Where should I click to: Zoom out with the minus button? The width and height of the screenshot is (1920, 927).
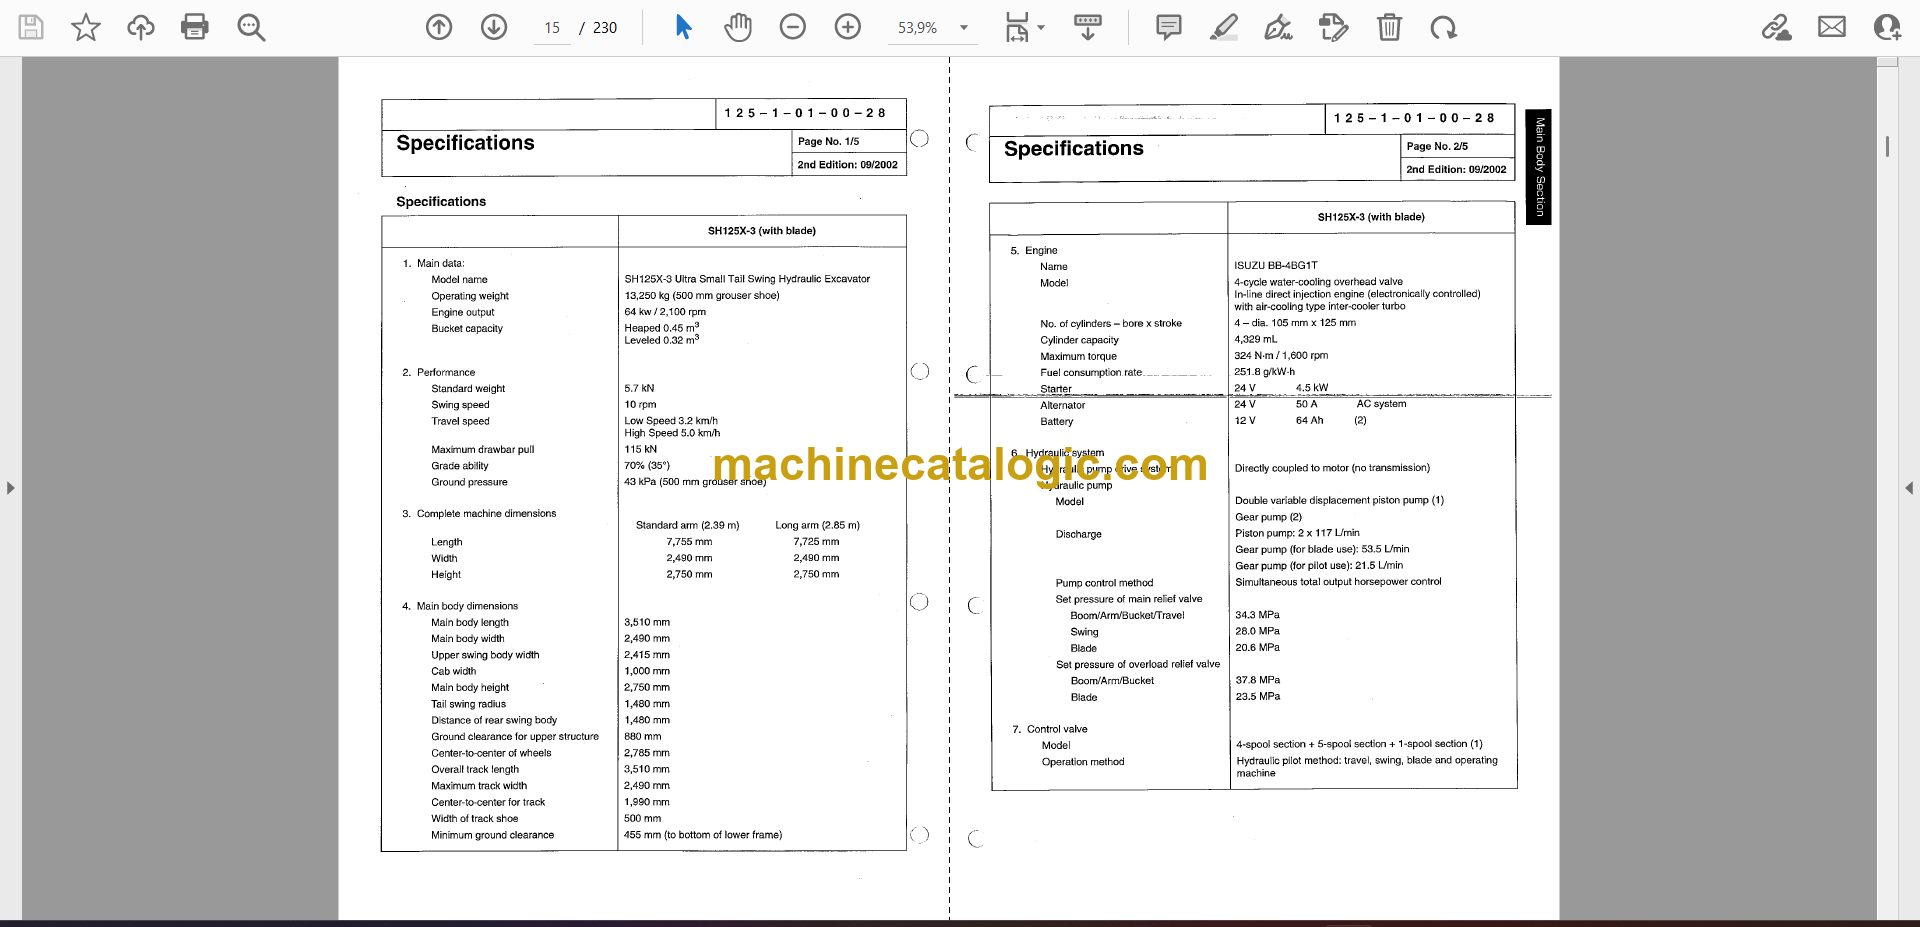tap(793, 27)
